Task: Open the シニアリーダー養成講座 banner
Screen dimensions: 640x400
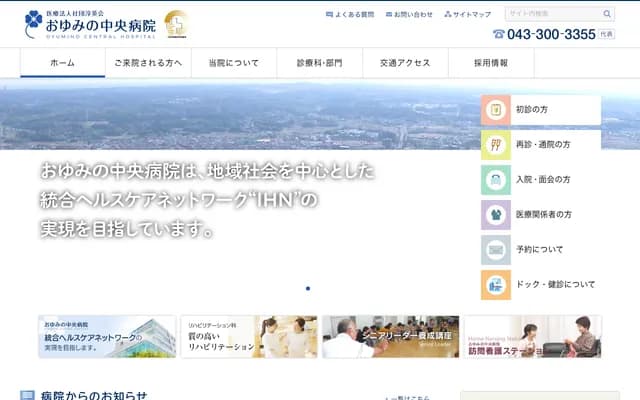Action: pyautogui.click(x=391, y=337)
